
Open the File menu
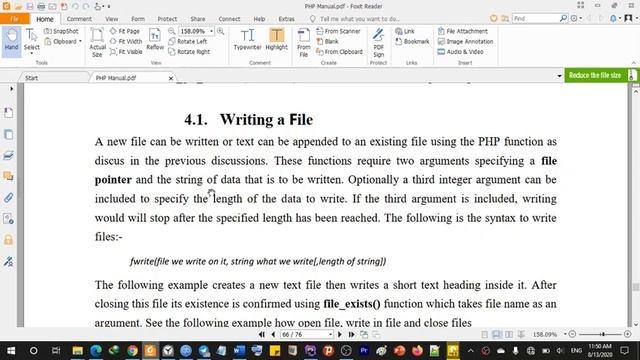click(x=15, y=19)
